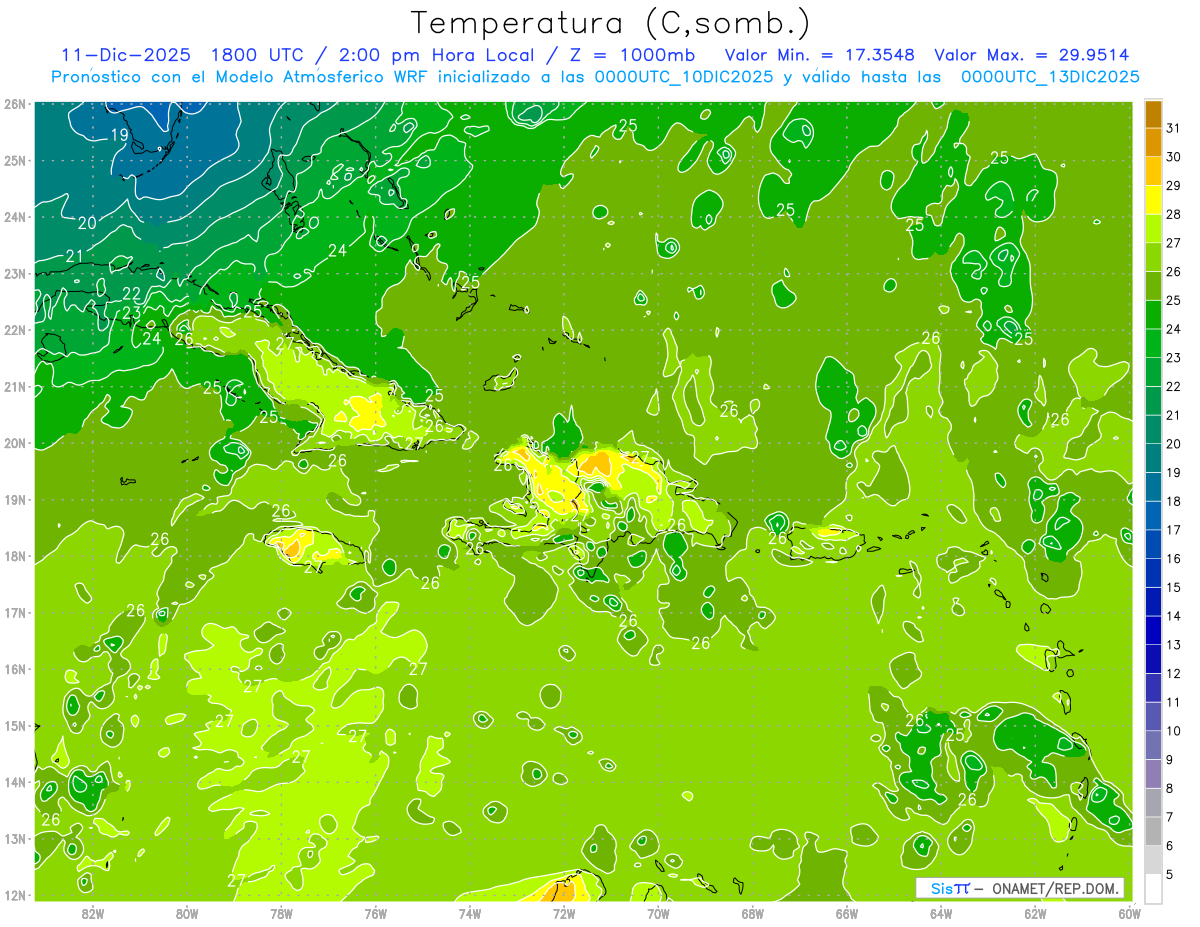Pick legend color band between 16 and 17

[1153, 544]
